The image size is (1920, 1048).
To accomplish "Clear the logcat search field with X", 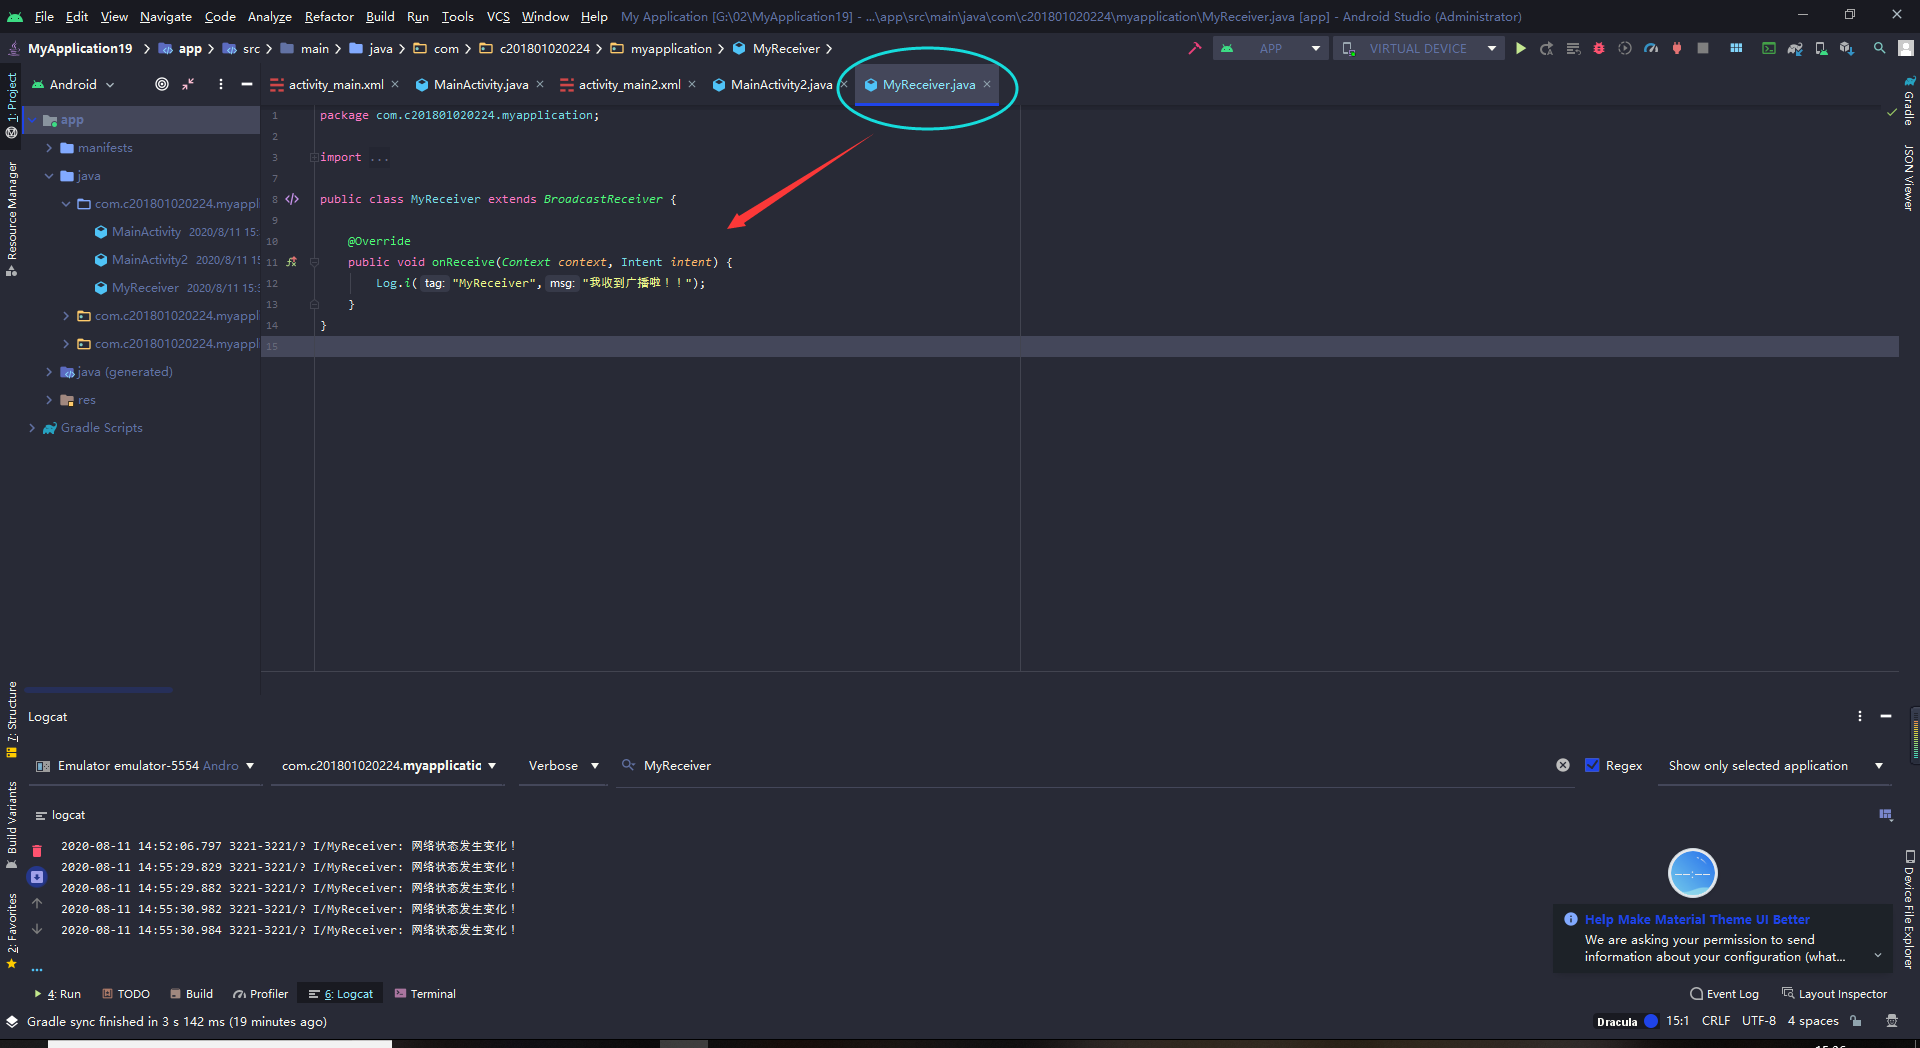I will pos(1563,765).
